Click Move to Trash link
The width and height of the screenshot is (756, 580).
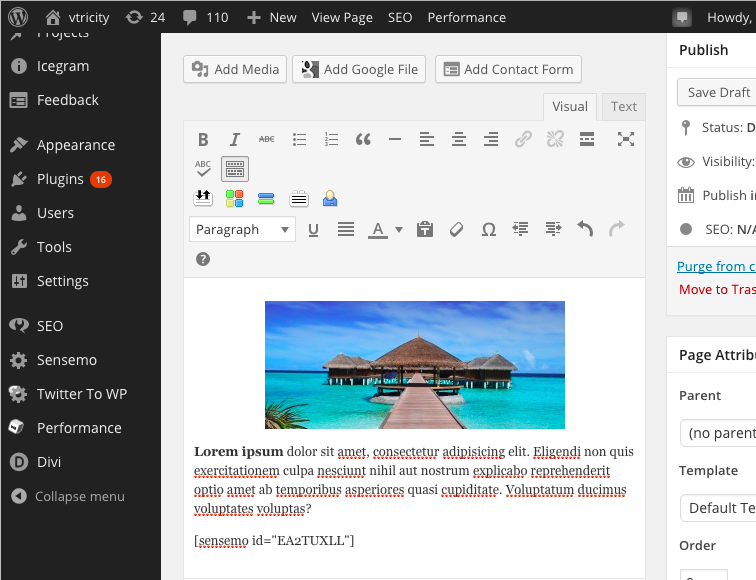pos(717,289)
